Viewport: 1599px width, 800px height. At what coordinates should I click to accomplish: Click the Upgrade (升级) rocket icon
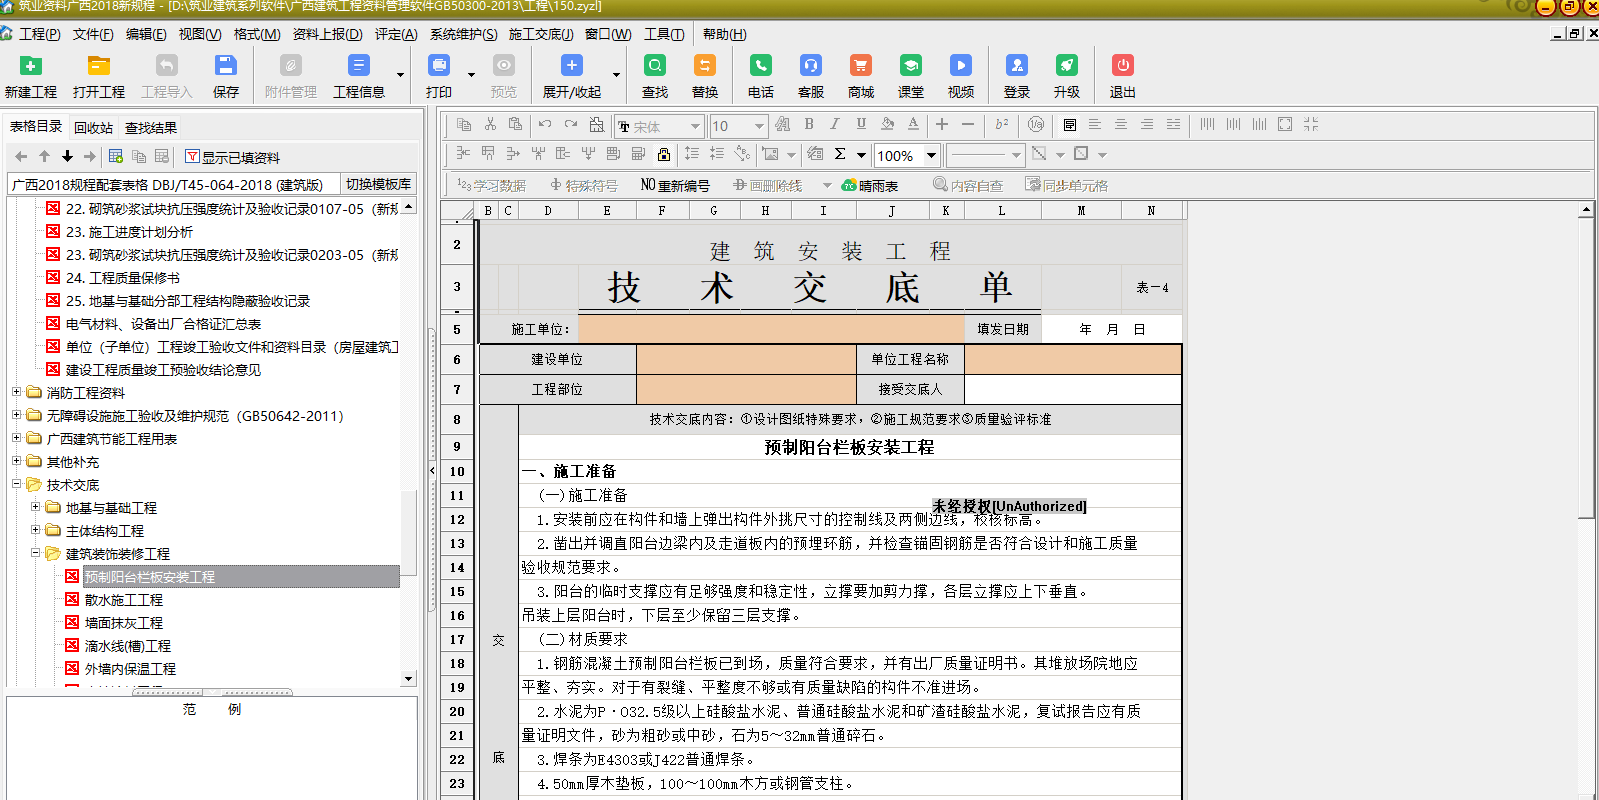tap(1066, 66)
